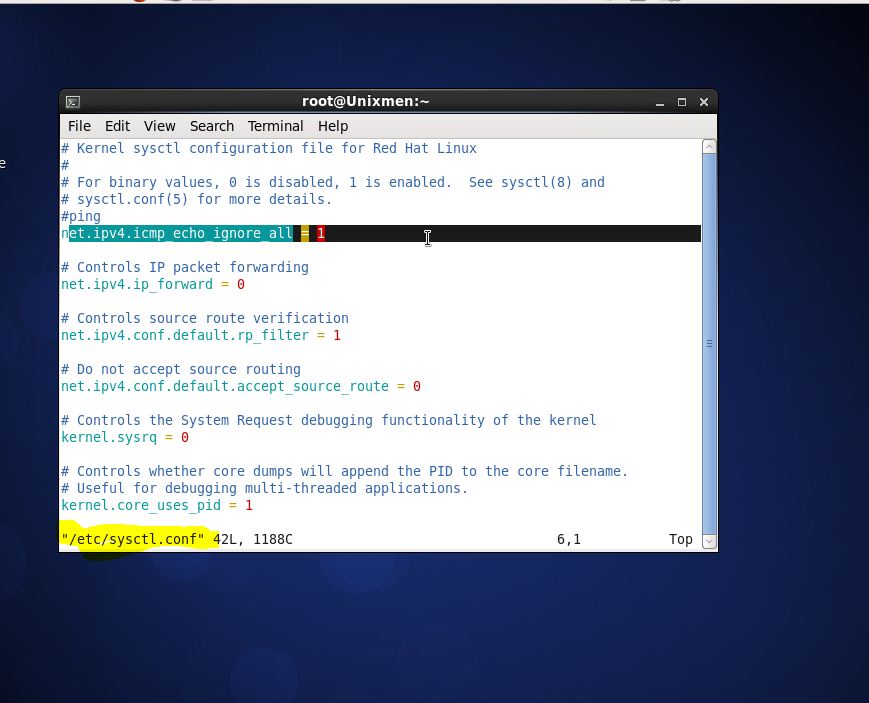Click the "6,1" cursor position indicator
Image resolution: width=869 pixels, height=703 pixels.
pos(569,539)
